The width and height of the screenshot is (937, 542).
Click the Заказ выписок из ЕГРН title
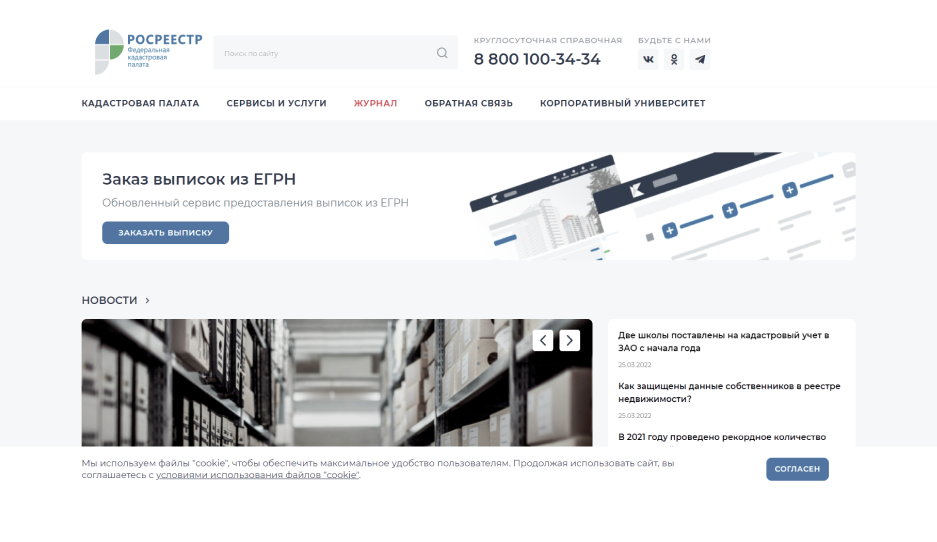(199, 179)
